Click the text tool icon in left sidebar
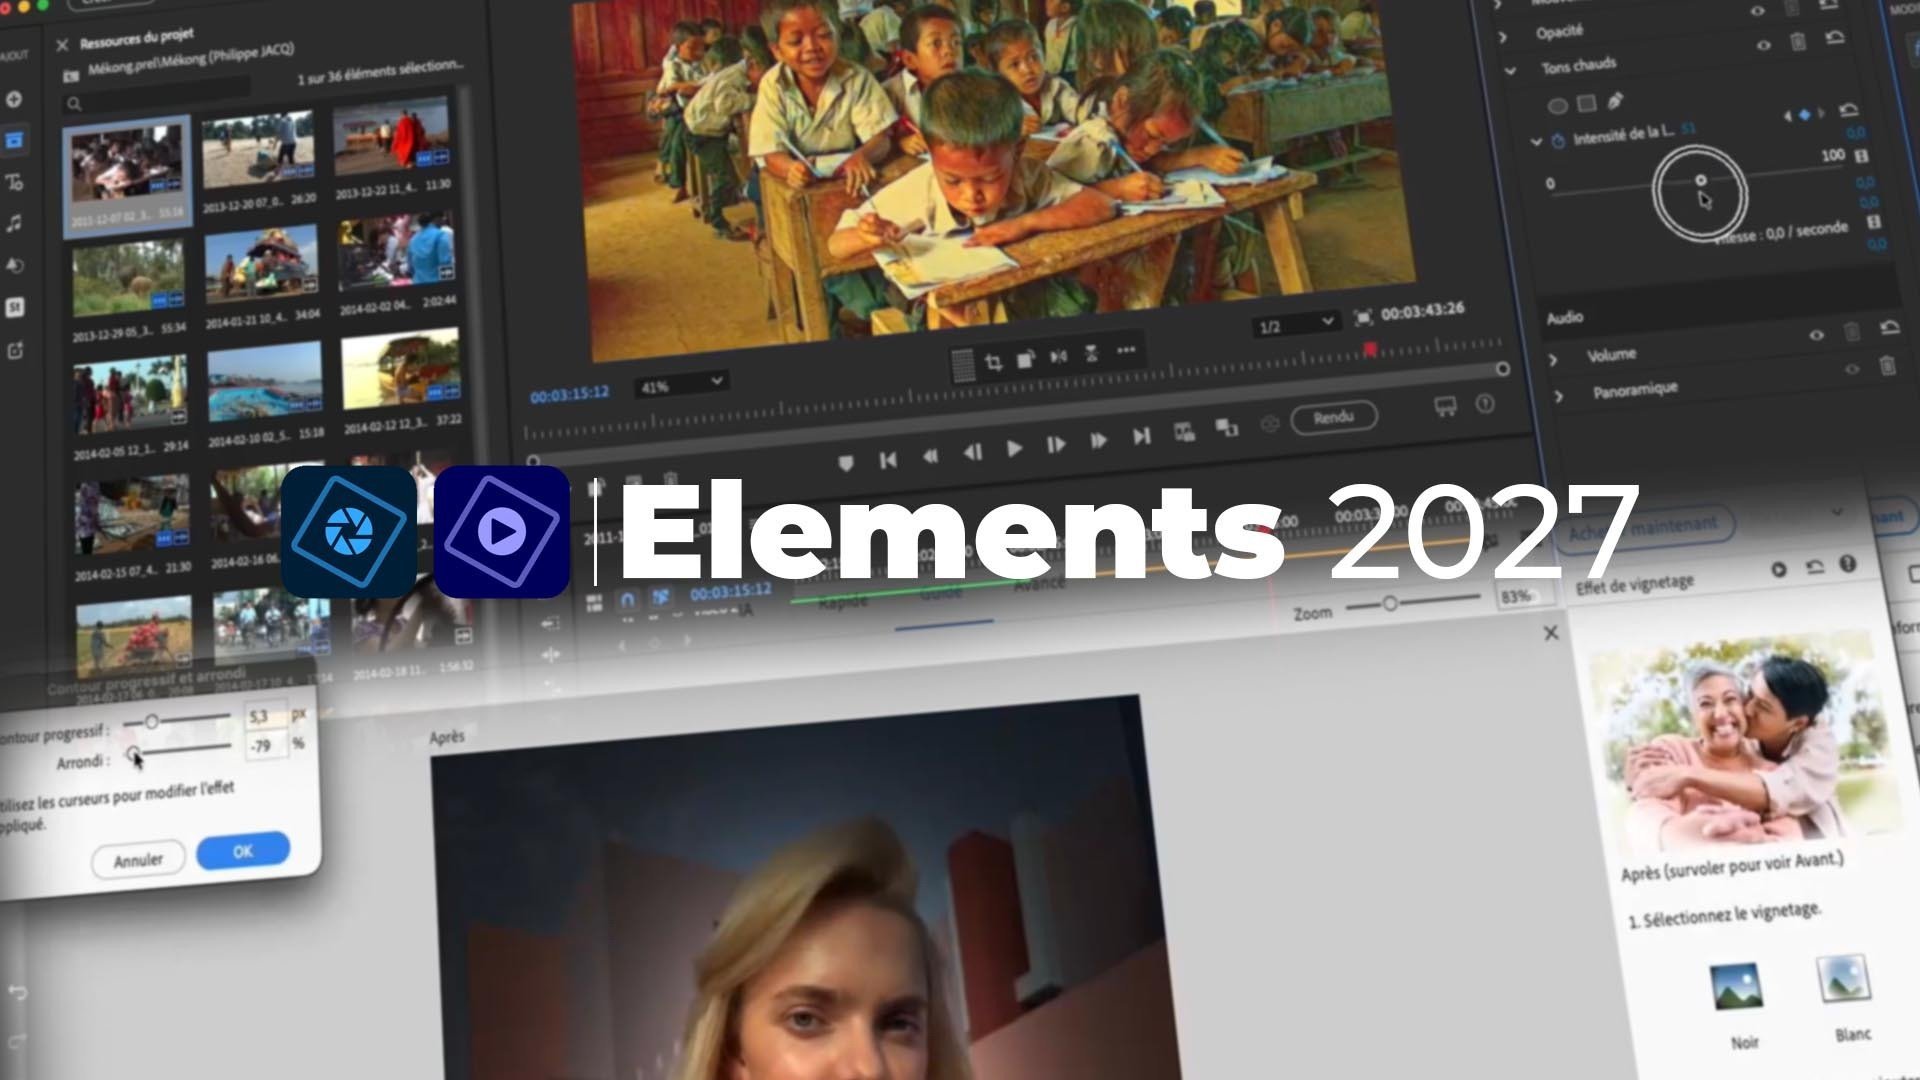The height and width of the screenshot is (1080, 1920). coord(14,182)
